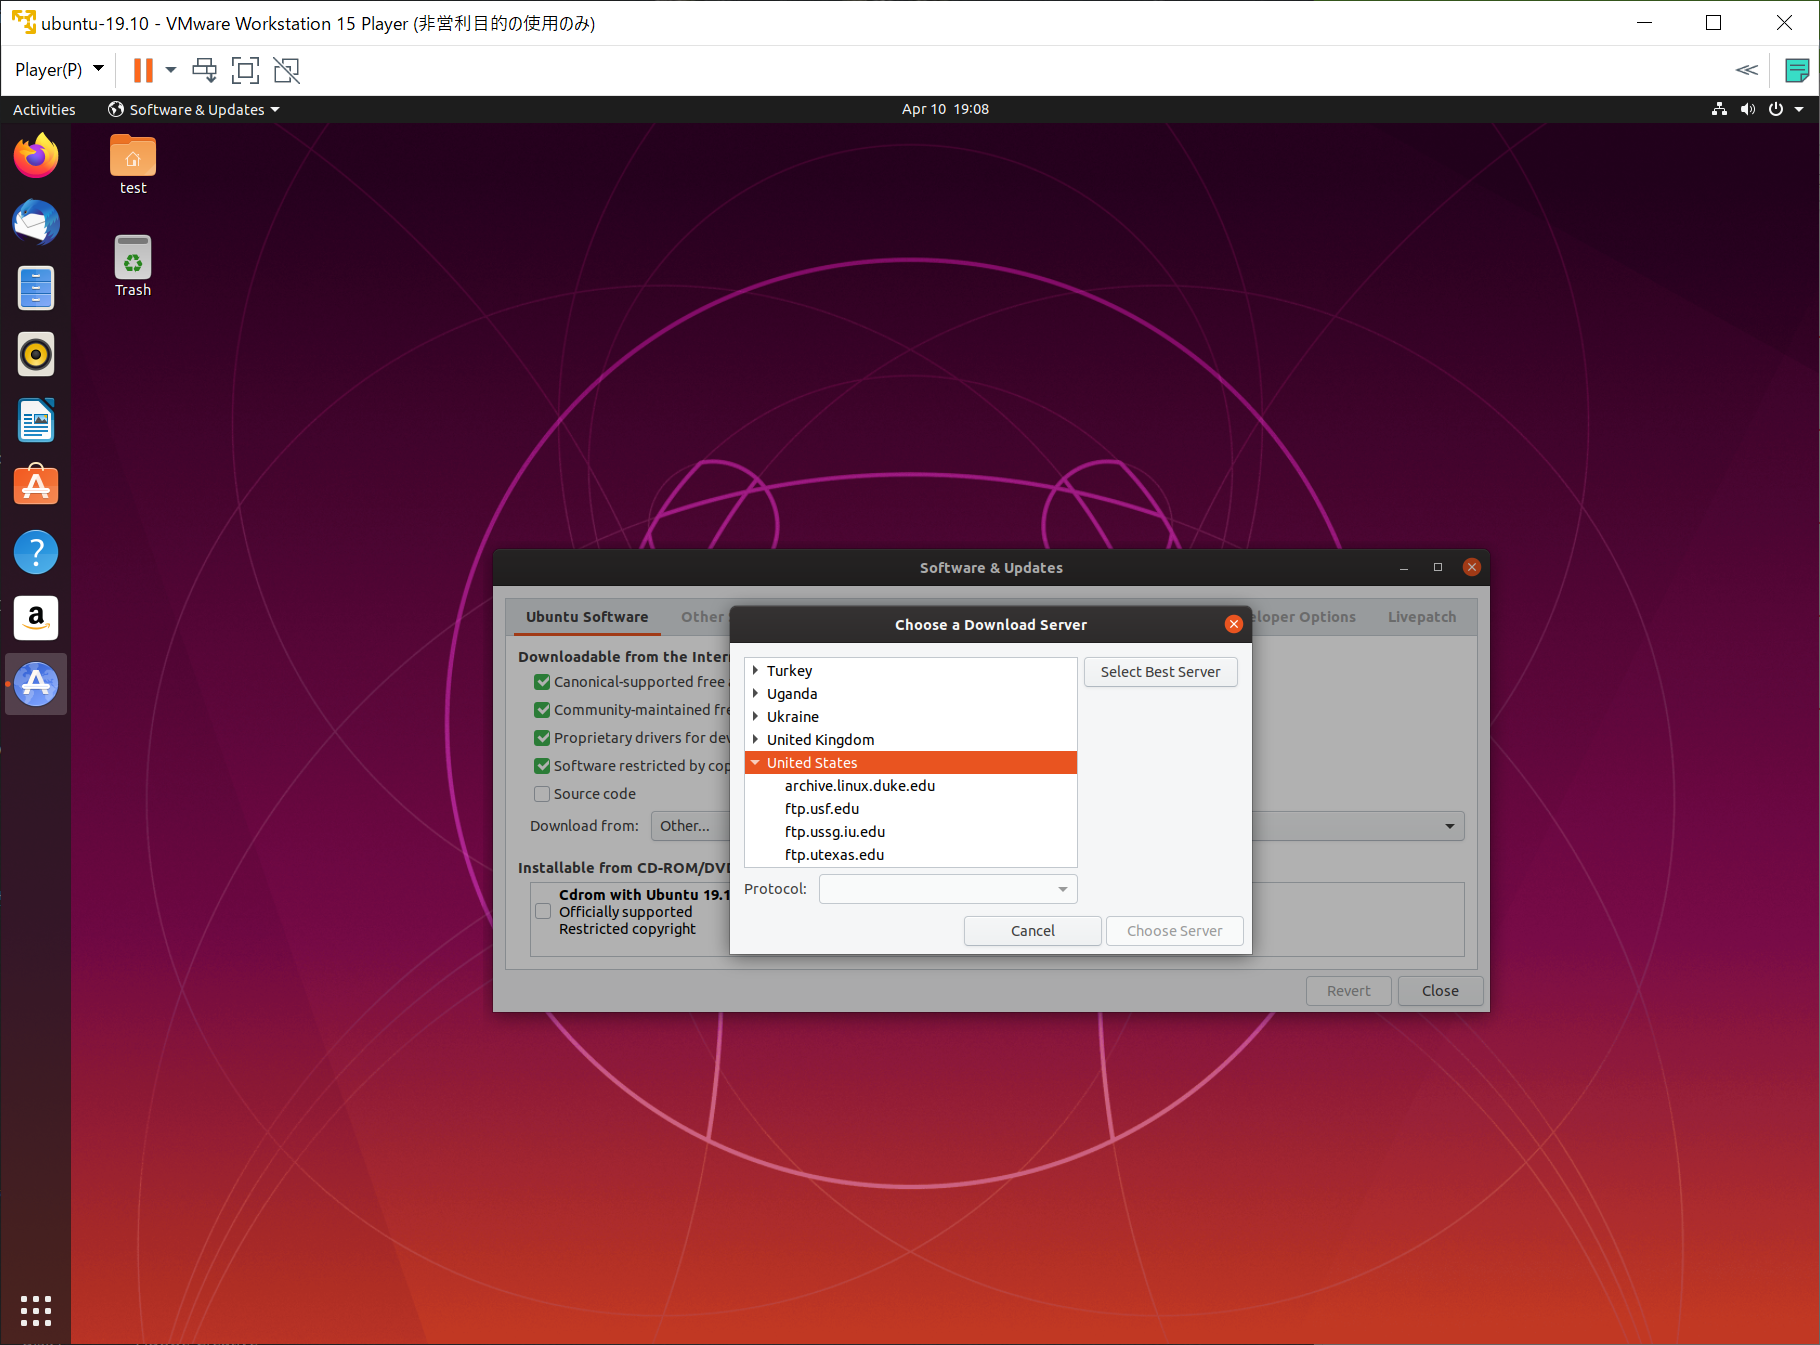This screenshot has width=1820, height=1345.
Task: Pause the virtual machine in VMware toolbar
Action: [x=143, y=70]
